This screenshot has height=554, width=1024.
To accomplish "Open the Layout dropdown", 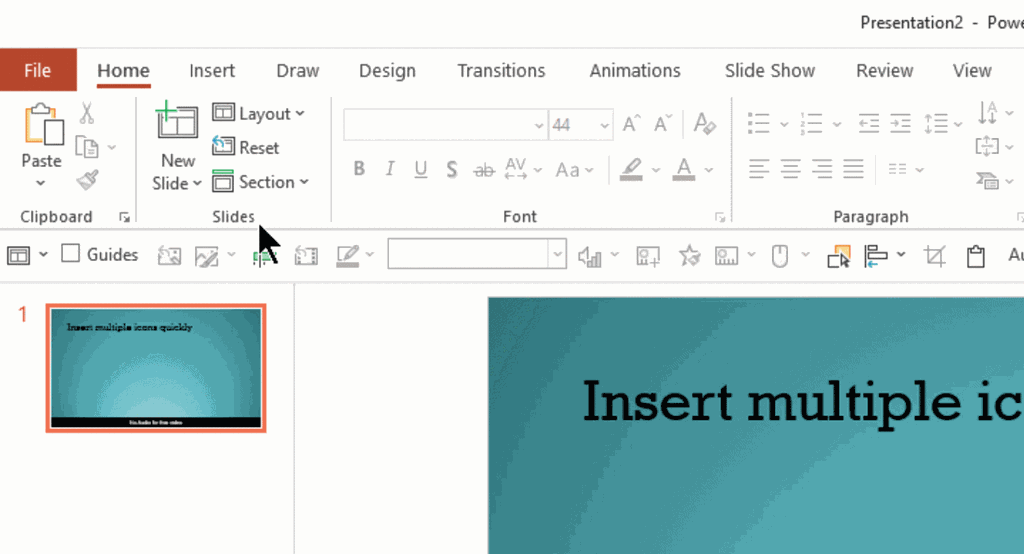I will coord(259,114).
